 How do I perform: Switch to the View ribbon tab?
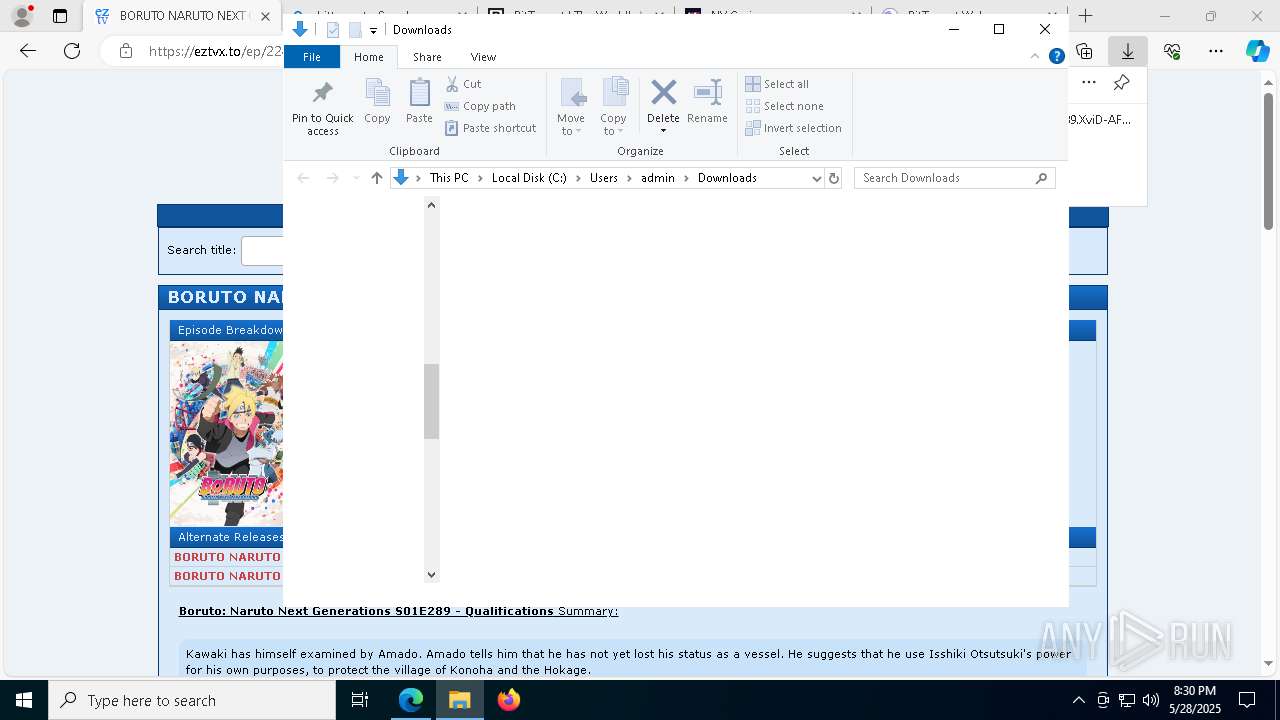point(483,57)
